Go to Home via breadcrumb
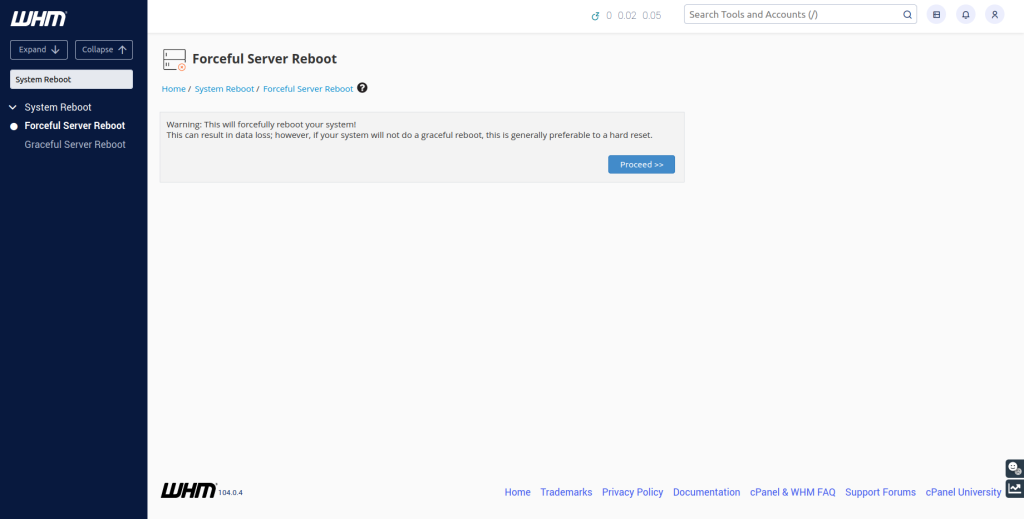Image resolution: width=1024 pixels, height=519 pixels. 173,89
